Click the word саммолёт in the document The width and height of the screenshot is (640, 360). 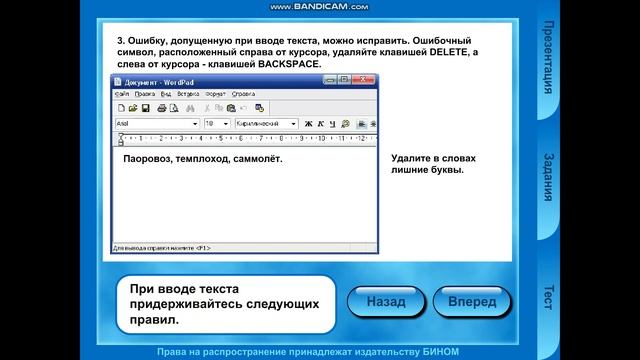pyautogui.click(x=256, y=159)
